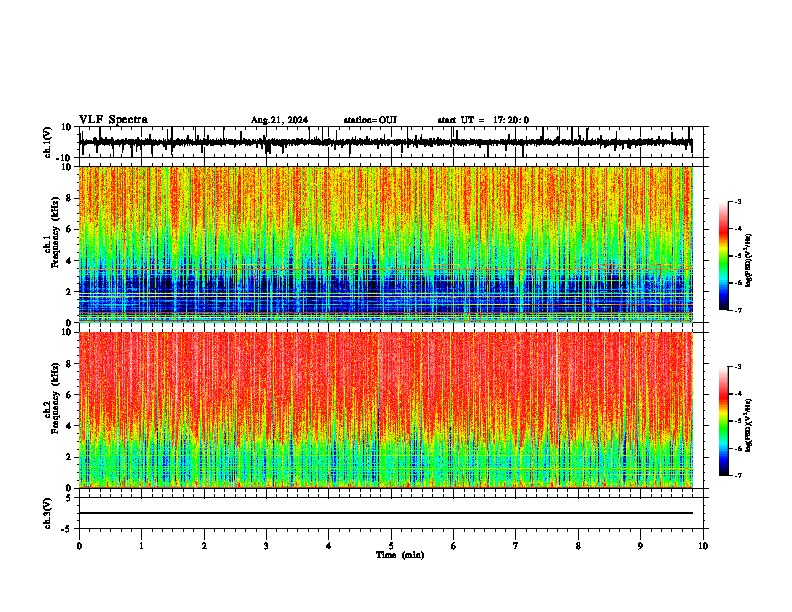Click the "-7" label on ch.1 colorbar
792x612 pixels.
click(737, 310)
